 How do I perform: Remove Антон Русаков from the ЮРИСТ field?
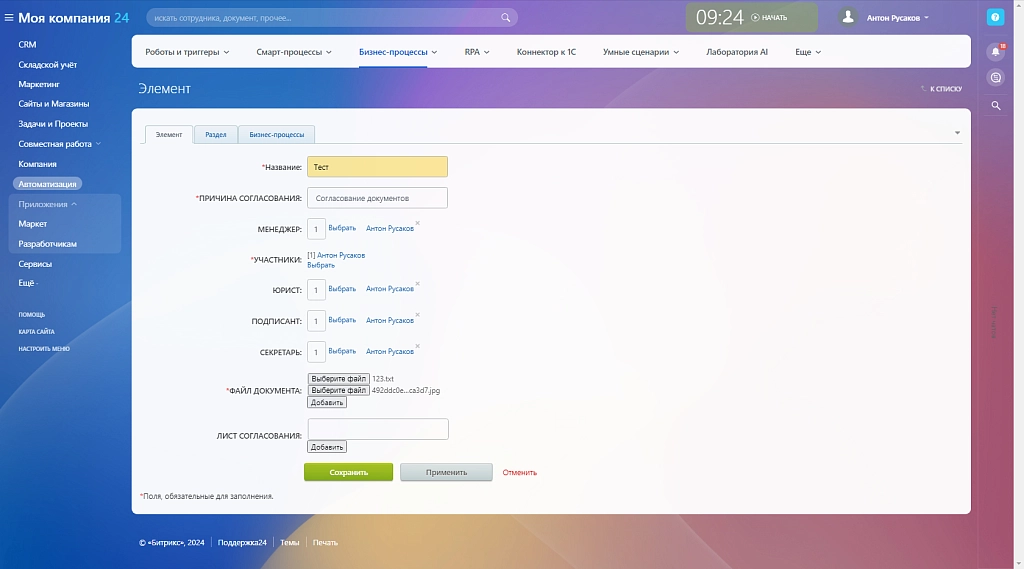417,284
